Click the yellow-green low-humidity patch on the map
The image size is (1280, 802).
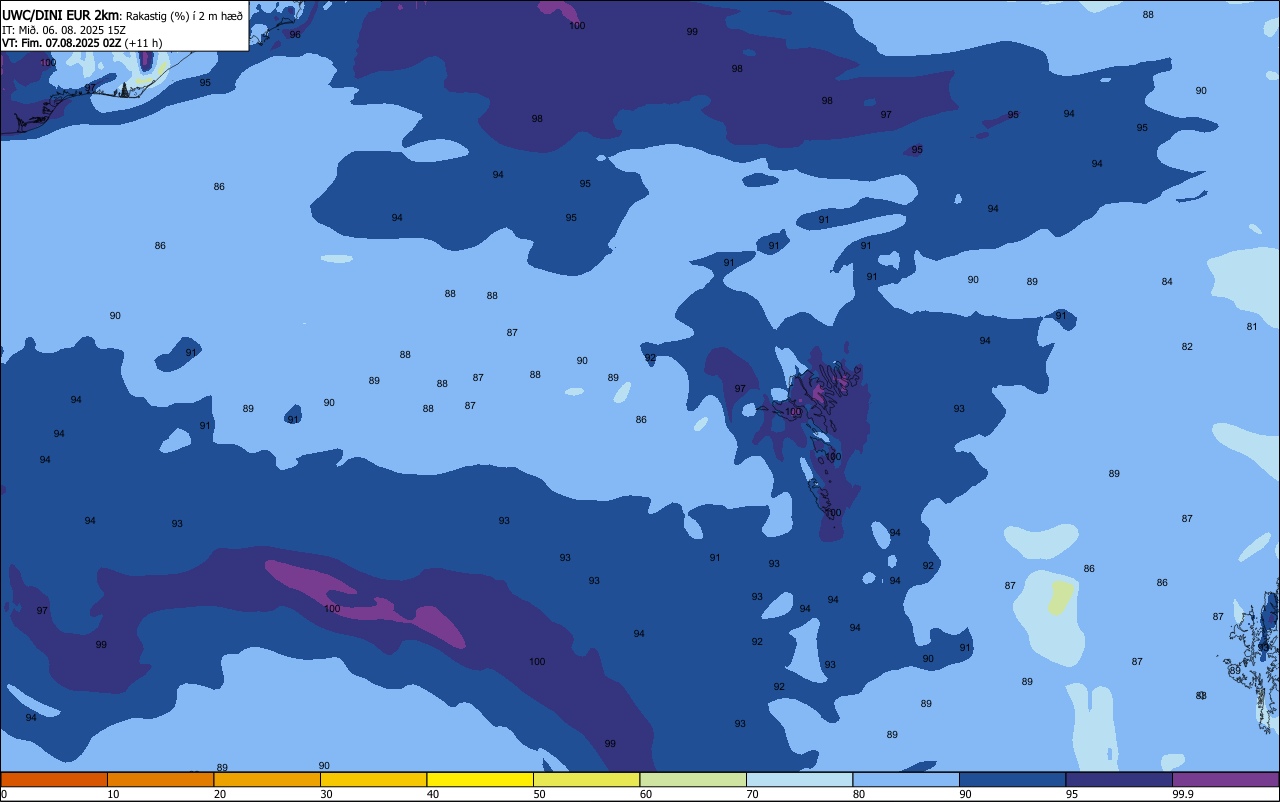(1059, 598)
